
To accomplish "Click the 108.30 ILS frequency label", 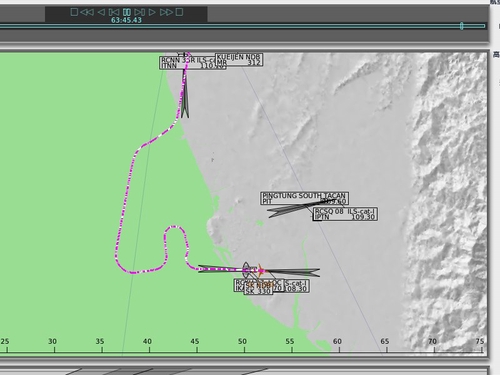I will [x=296, y=289].
